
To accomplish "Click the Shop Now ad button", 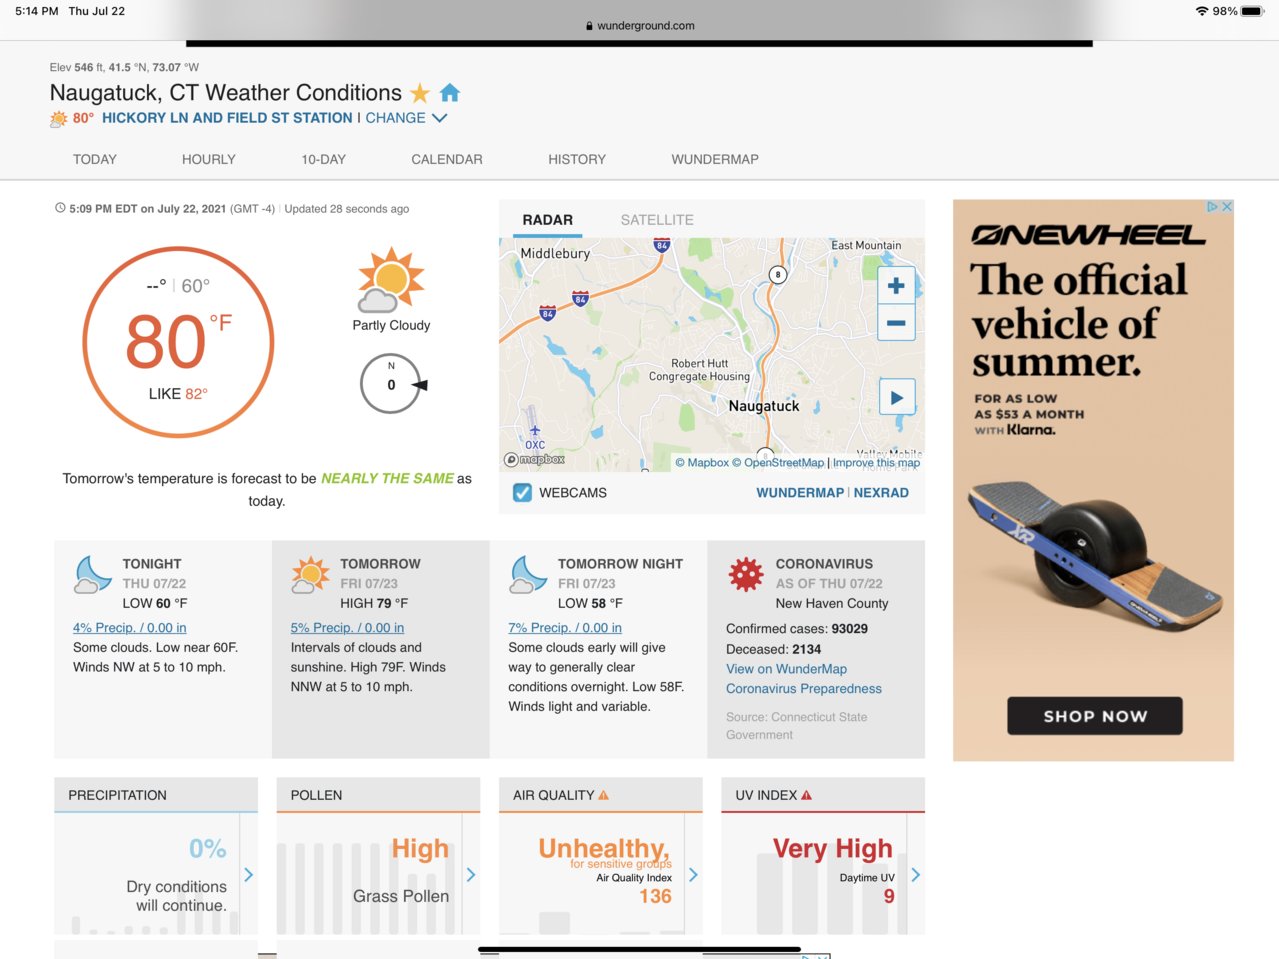I will [x=1095, y=716].
